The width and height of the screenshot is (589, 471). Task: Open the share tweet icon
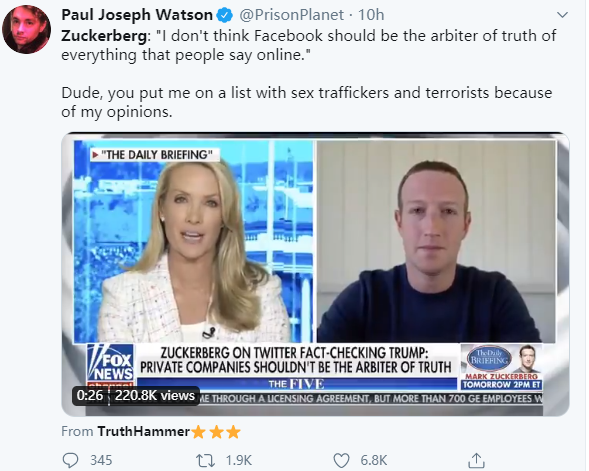[x=476, y=460]
